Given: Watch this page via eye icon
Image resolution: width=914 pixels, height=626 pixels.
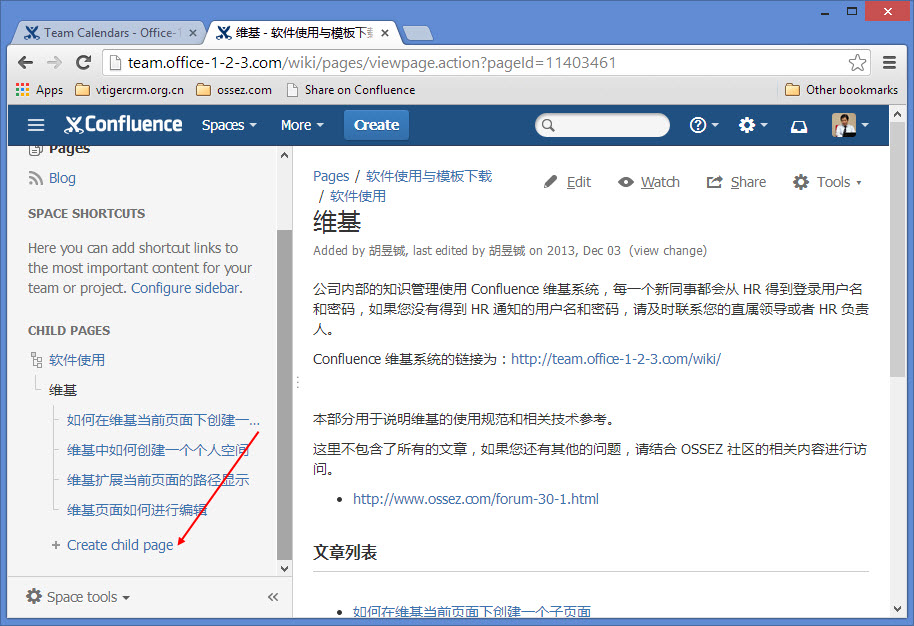Looking at the screenshot, I should coord(625,182).
